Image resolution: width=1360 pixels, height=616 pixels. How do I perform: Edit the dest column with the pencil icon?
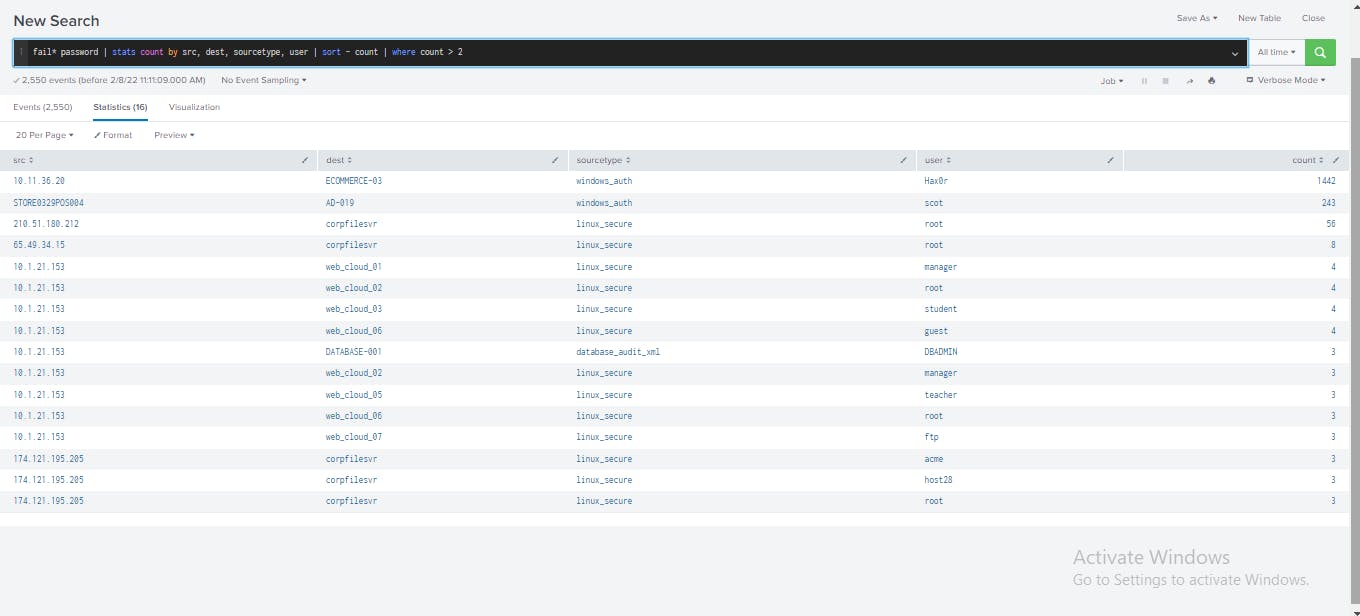(555, 160)
